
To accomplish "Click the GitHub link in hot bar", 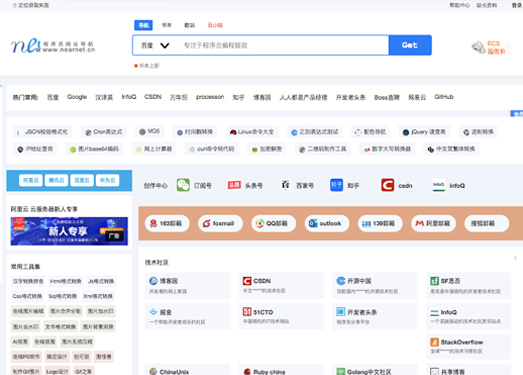I will click(444, 97).
